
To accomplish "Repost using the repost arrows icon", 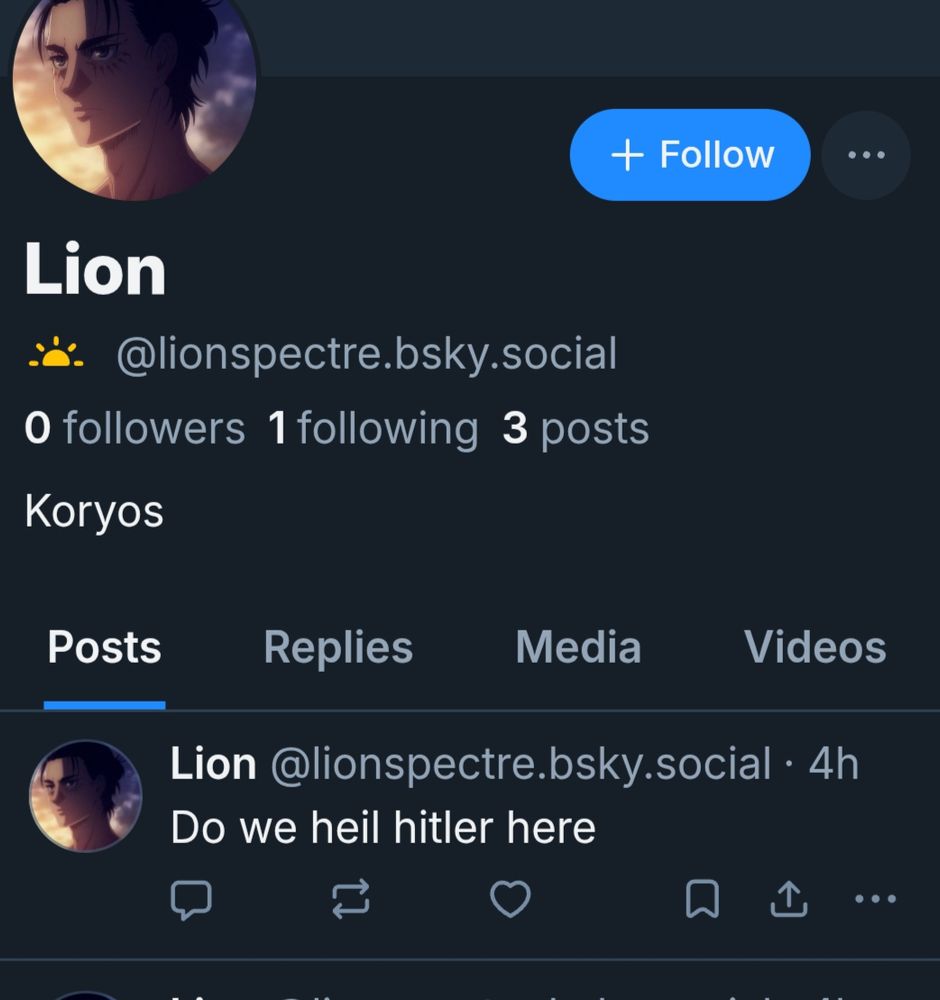I will pyautogui.click(x=351, y=899).
